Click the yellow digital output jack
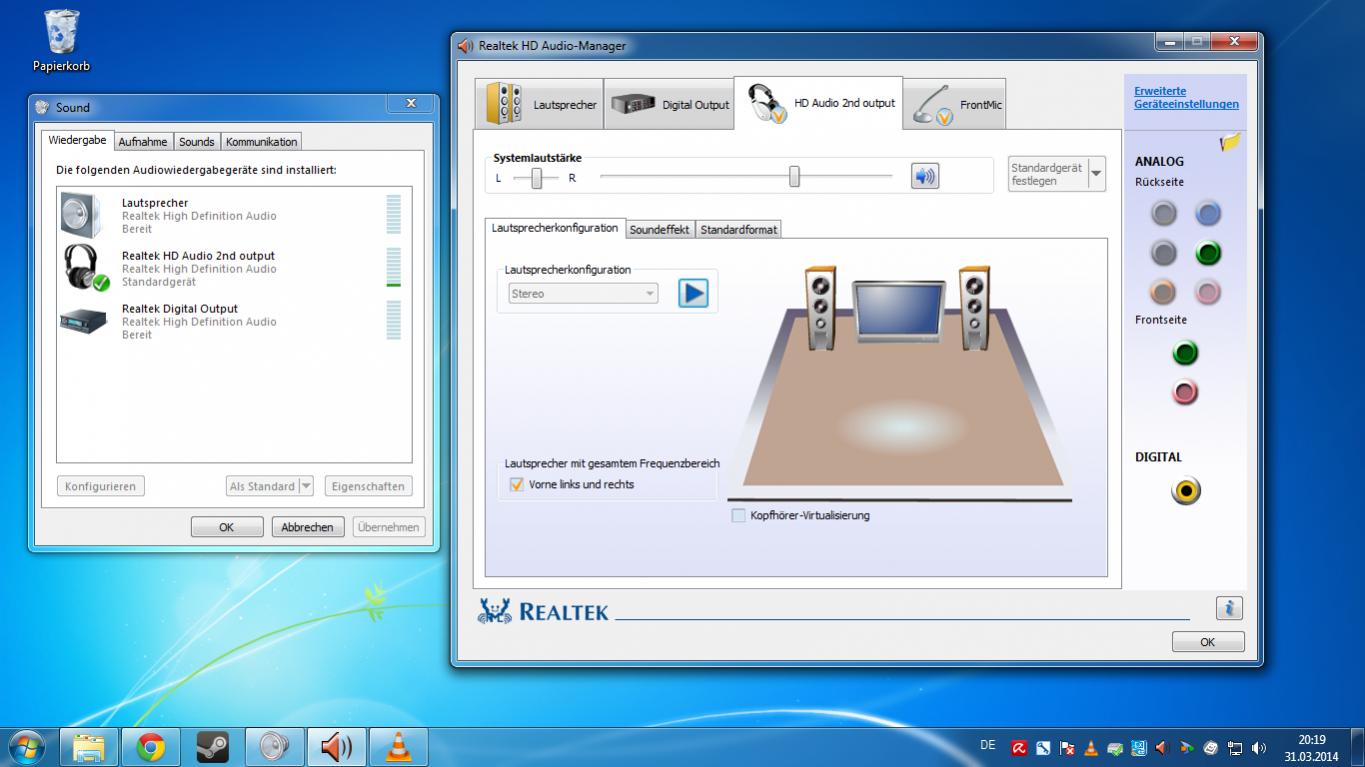The image size is (1365, 767). 1185,490
